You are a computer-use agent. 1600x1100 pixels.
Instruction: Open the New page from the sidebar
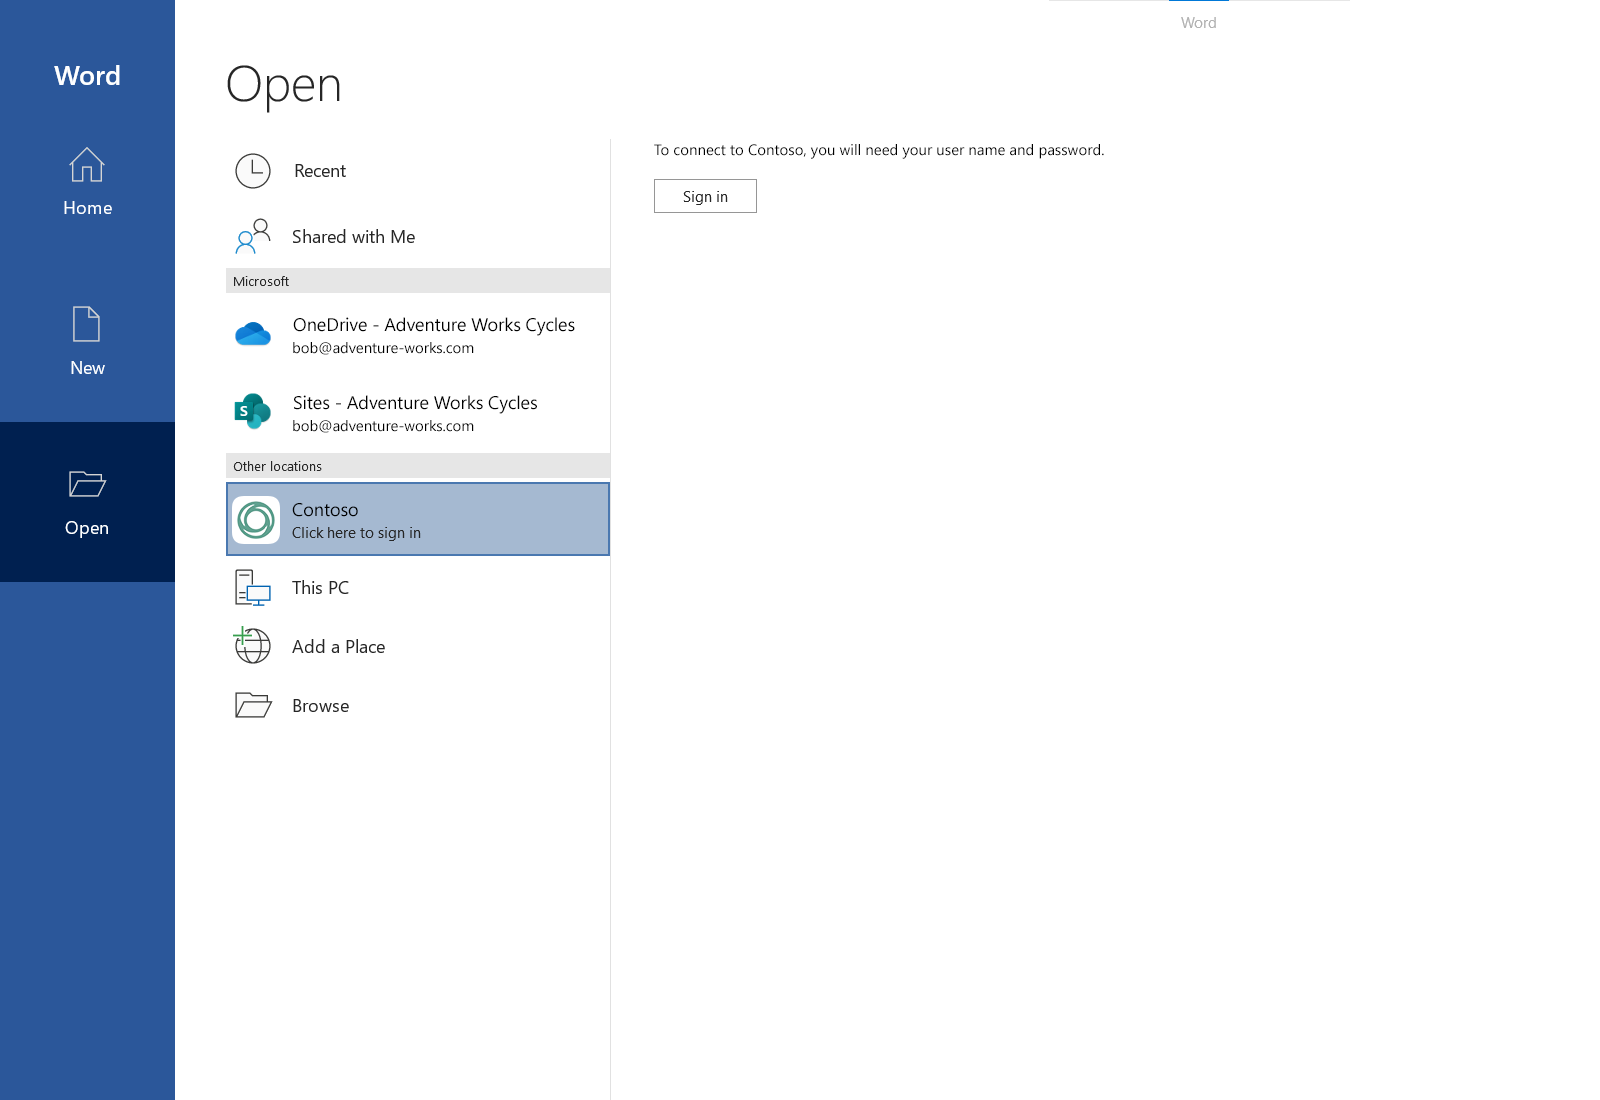point(87,343)
